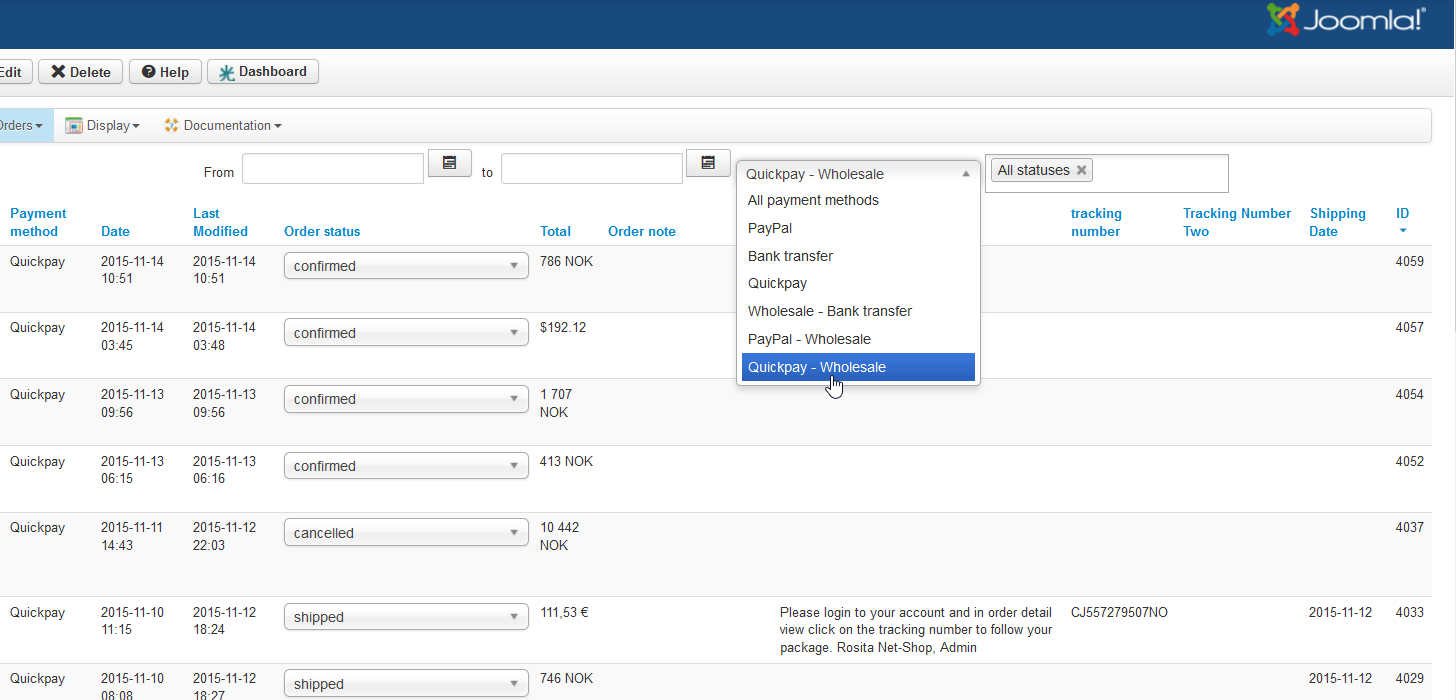Sort by Last Modified column
The width and height of the screenshot is (1456, 700).
[220, 222]
